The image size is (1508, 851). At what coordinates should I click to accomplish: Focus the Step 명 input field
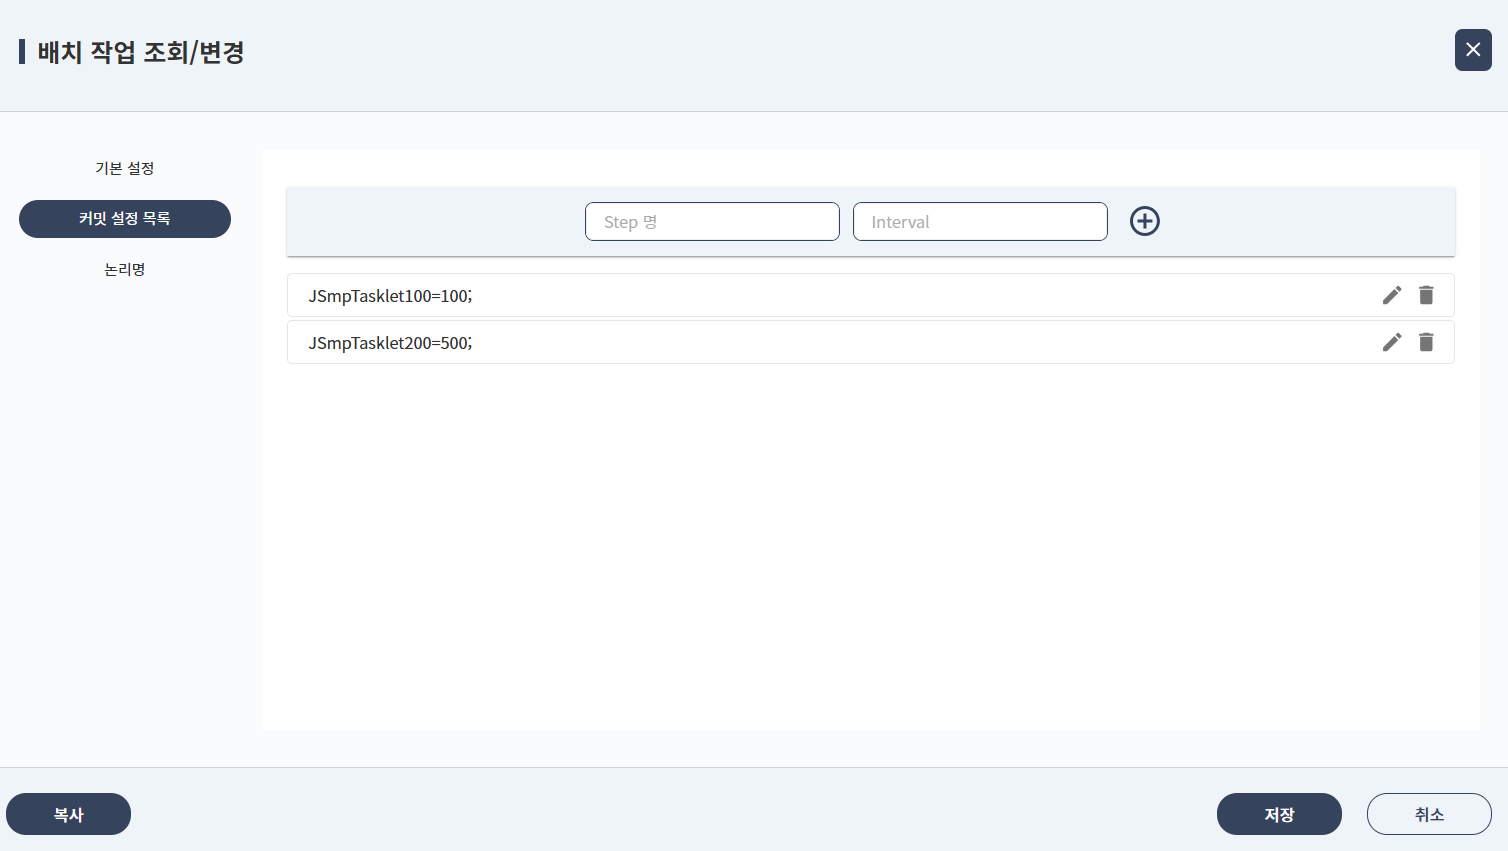point(711,222)
